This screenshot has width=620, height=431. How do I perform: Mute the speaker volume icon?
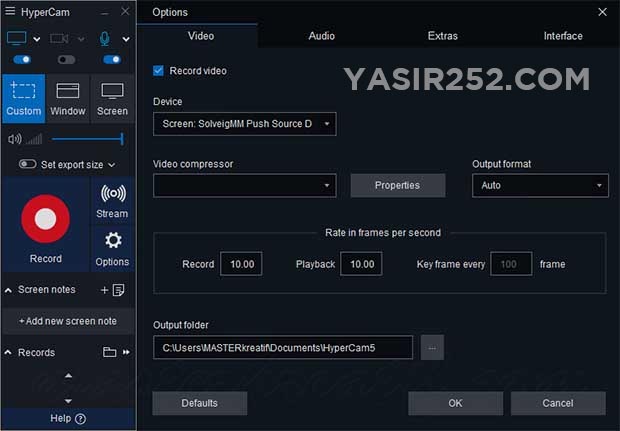(15, 139)
